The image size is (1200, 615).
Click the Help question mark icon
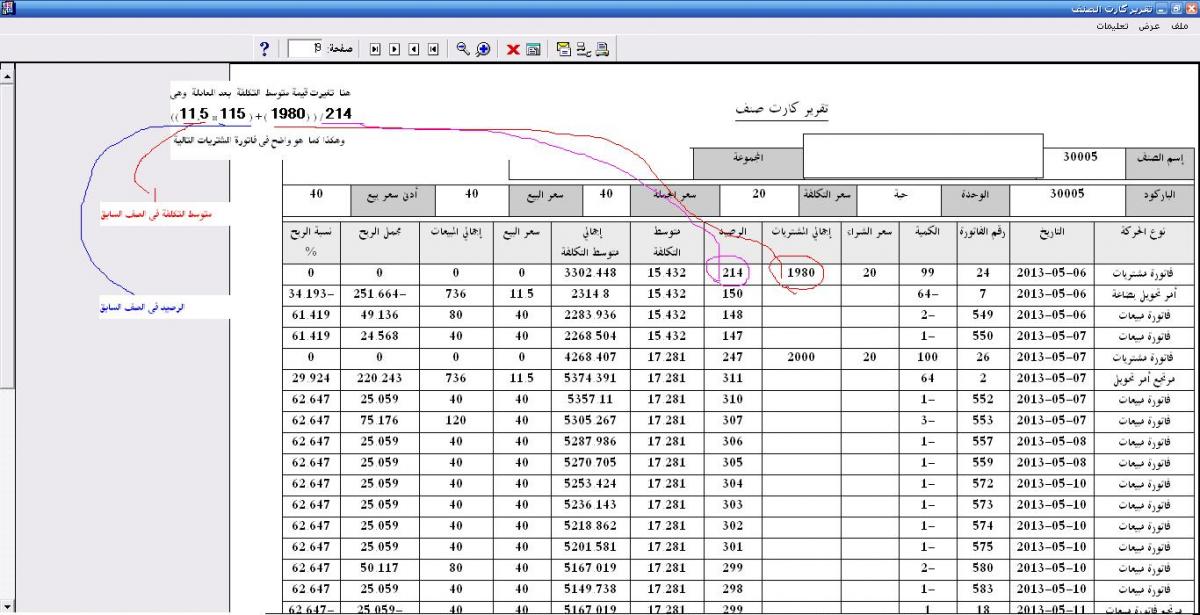(x=265, y=48)
